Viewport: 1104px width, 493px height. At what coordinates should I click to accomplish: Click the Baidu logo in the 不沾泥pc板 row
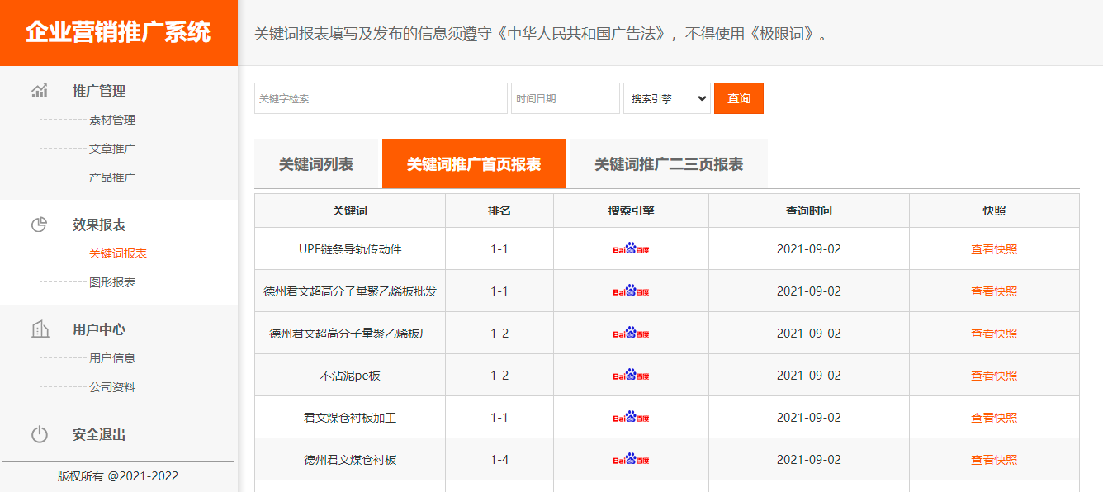[x=630, y=376]
